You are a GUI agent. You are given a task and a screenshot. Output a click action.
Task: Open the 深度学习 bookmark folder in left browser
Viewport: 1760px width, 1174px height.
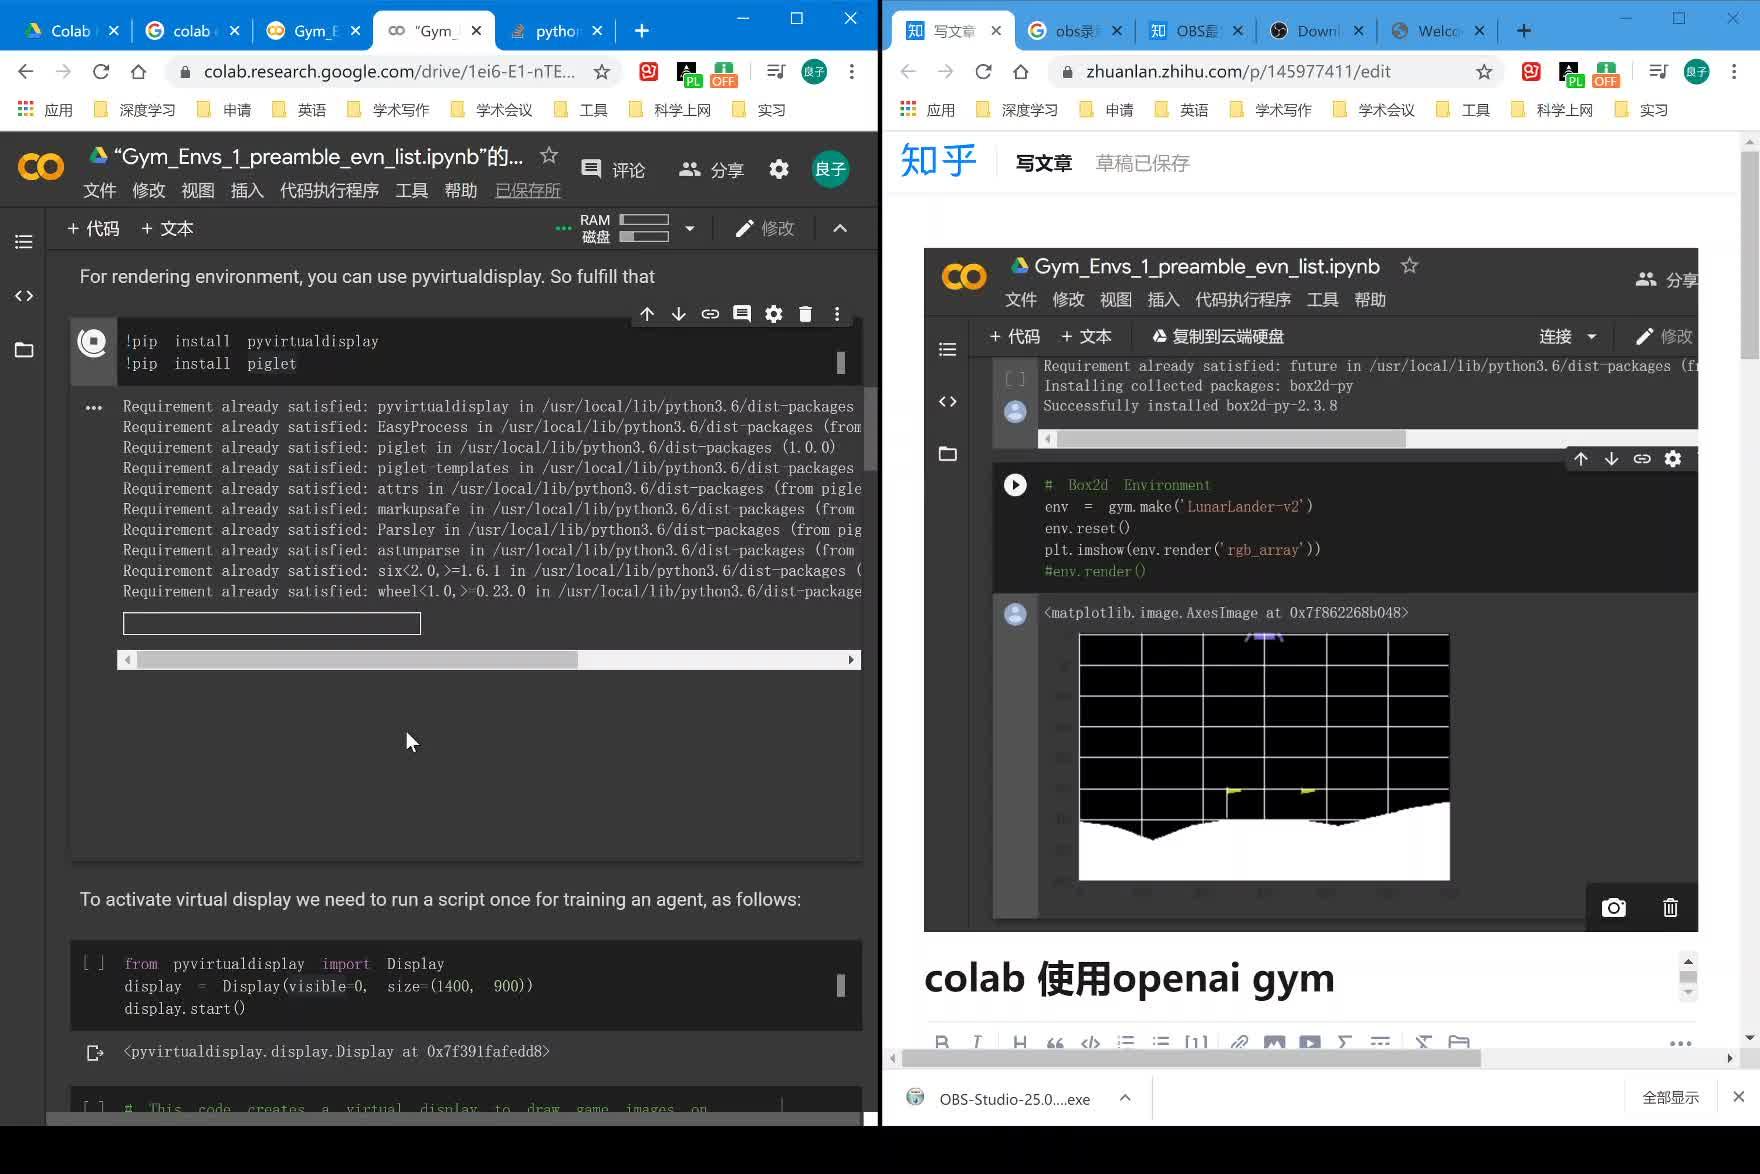point(135,110)
